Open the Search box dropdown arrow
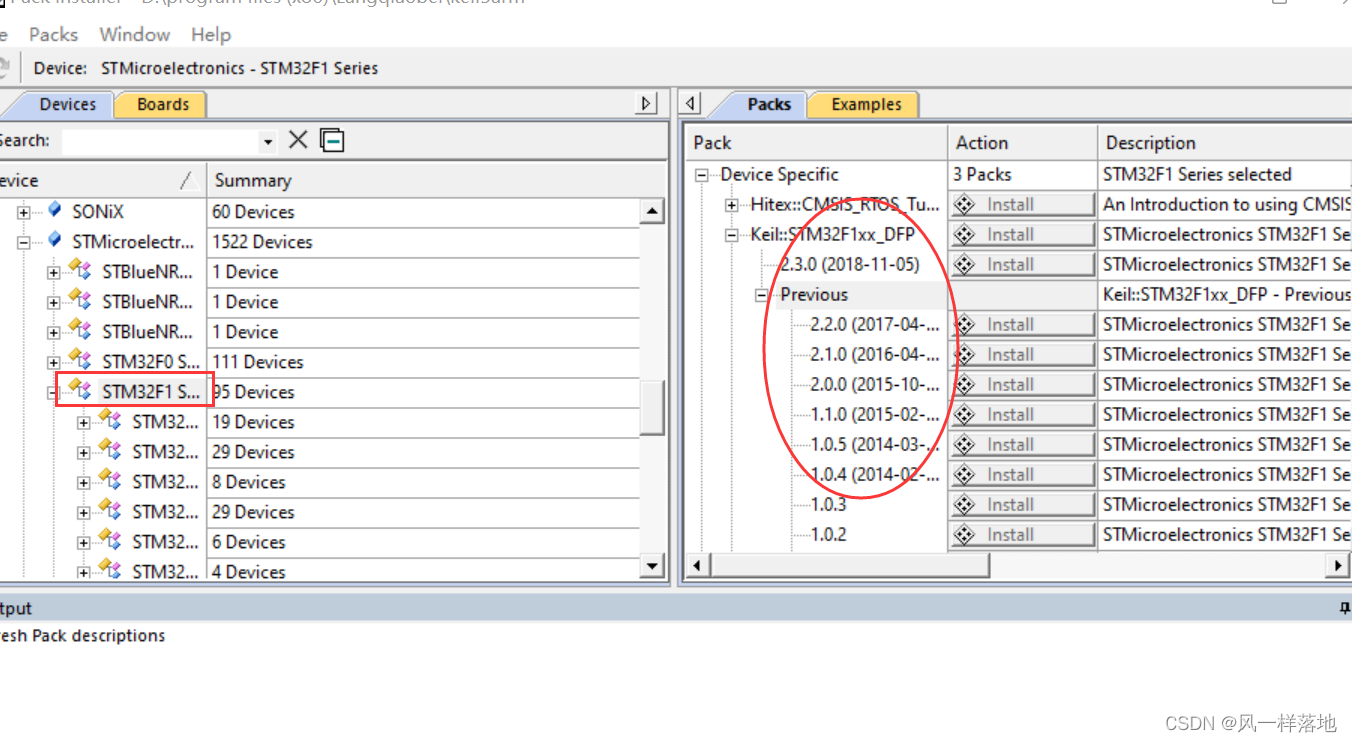The width and height of the screenshot is (1352, 742). coord(268,142)
